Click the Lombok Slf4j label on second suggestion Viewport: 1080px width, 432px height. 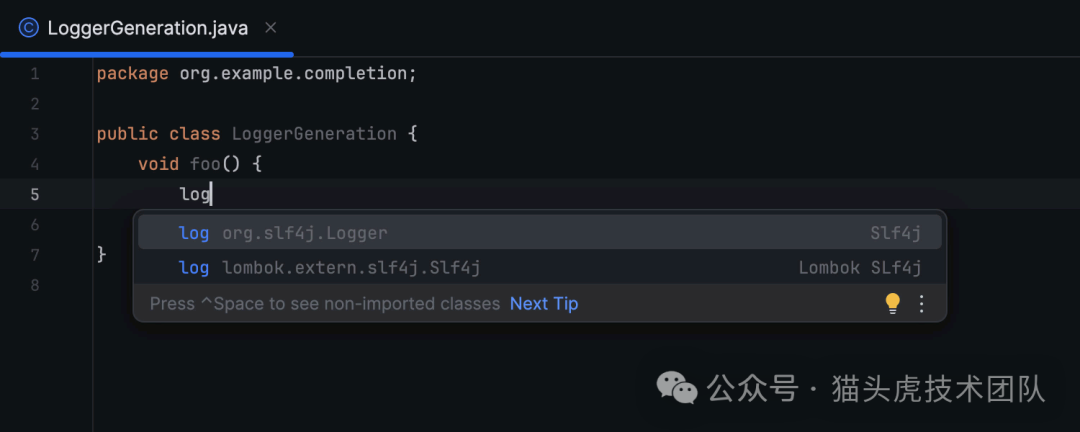(x=859, y=267)
